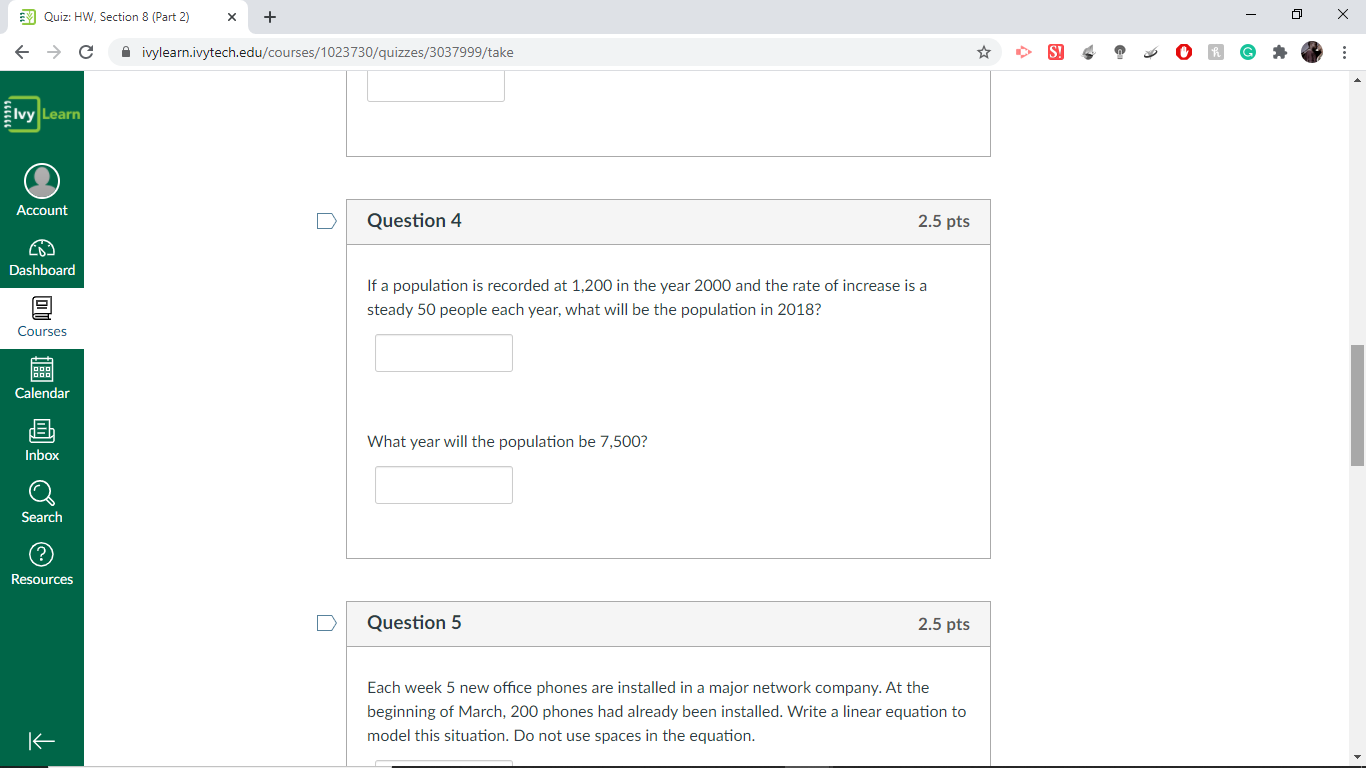
Task: Open the Inbox sidebar icon
Action: coord(41,440)
